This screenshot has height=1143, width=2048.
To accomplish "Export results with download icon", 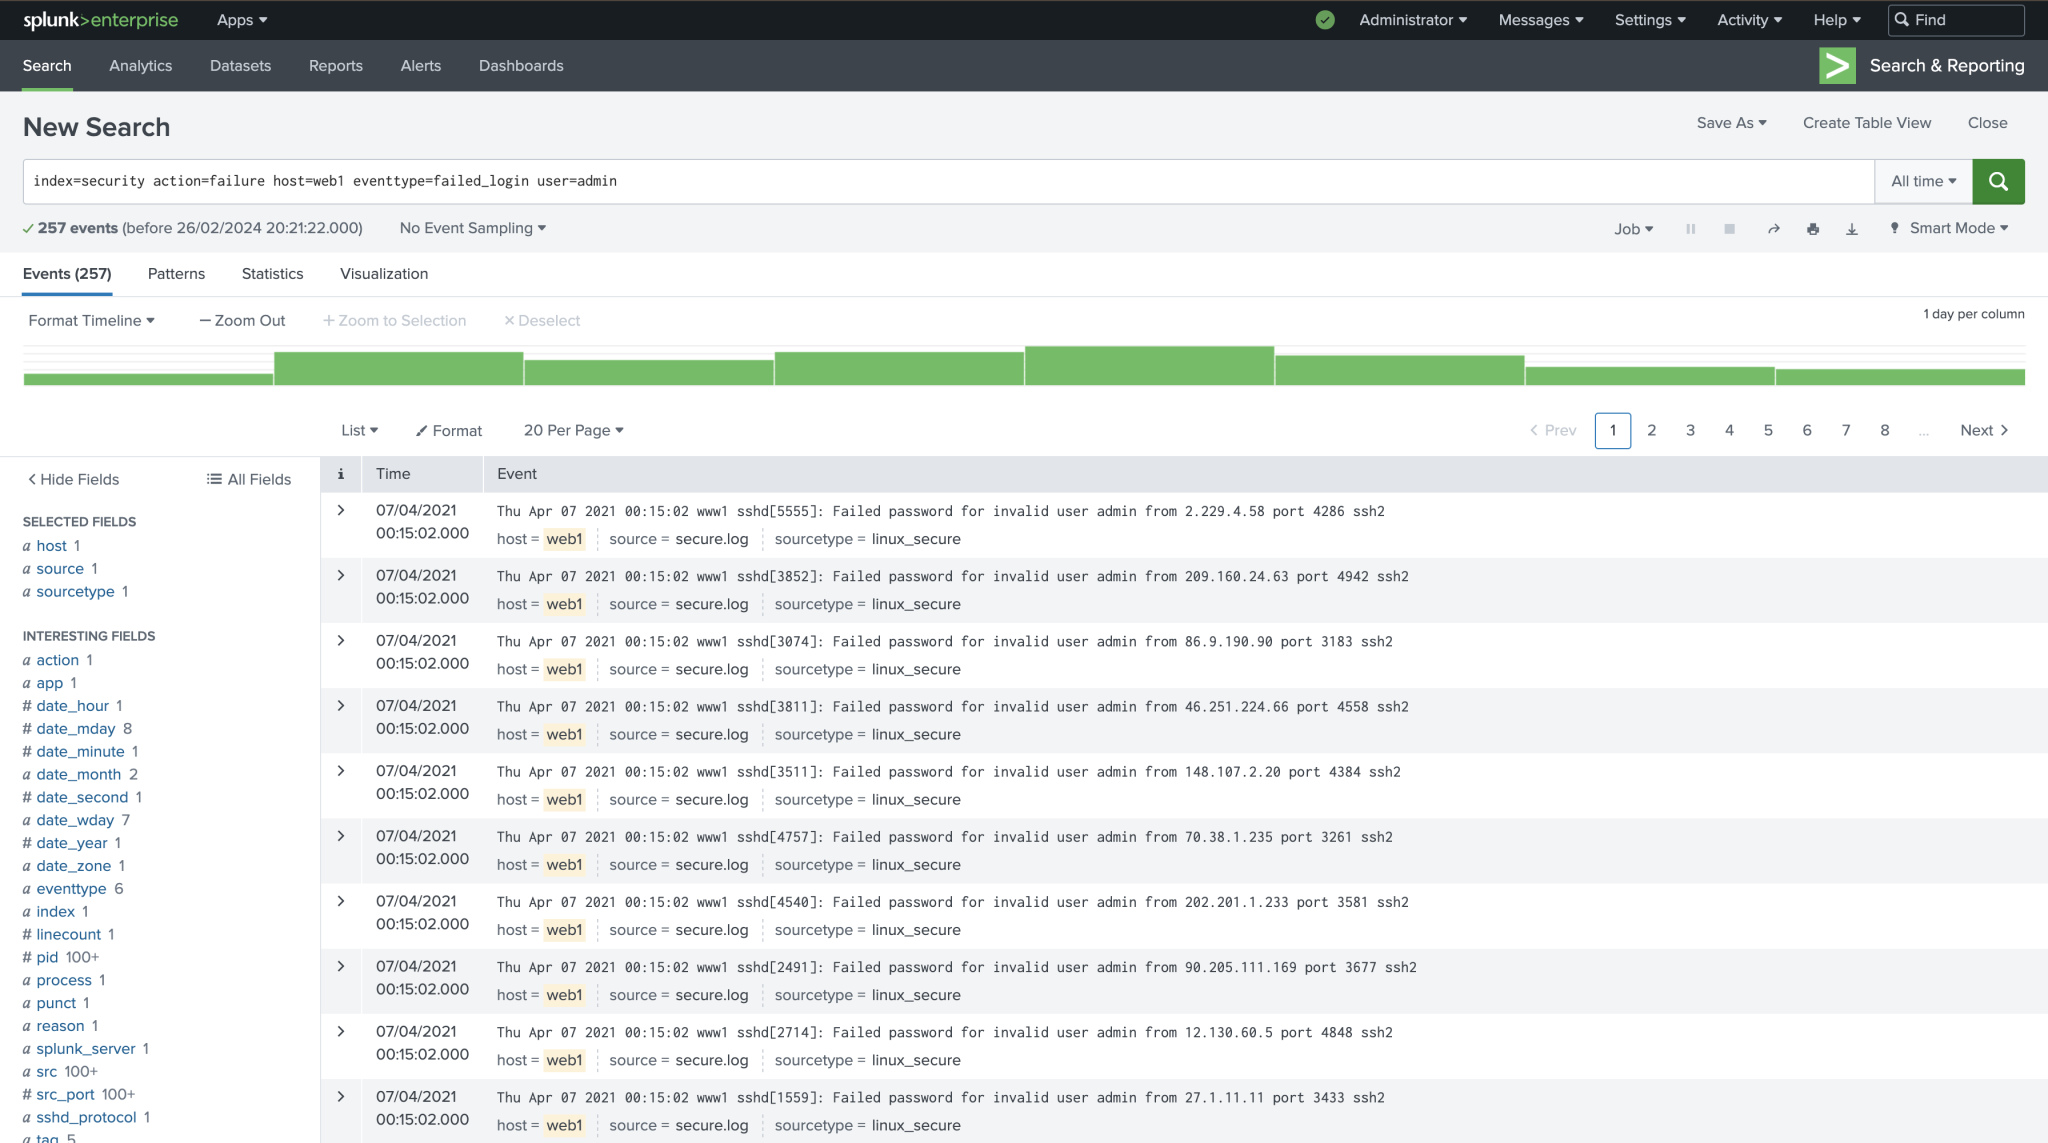I will point(1852,229).
